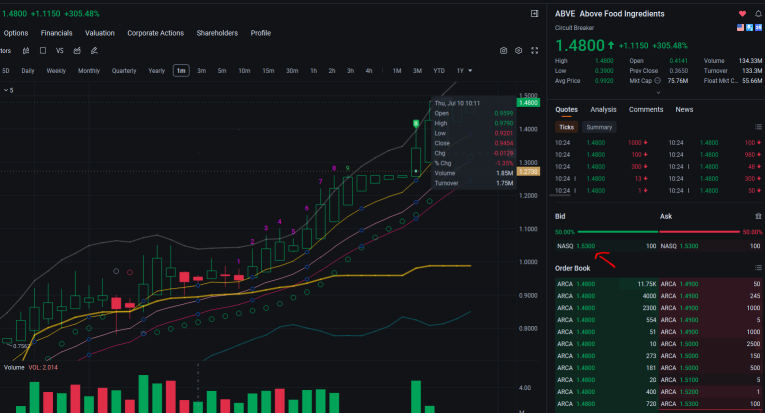
Task: Select the 15m timeframe
Action: (x=268, y=71)
